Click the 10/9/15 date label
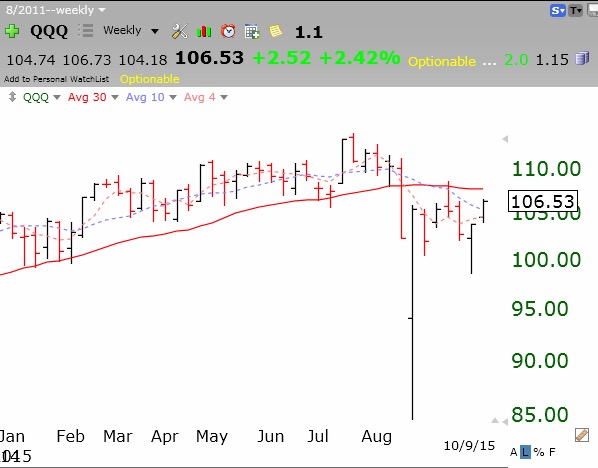This screenshot has width=598, height=468. (469, 445)
